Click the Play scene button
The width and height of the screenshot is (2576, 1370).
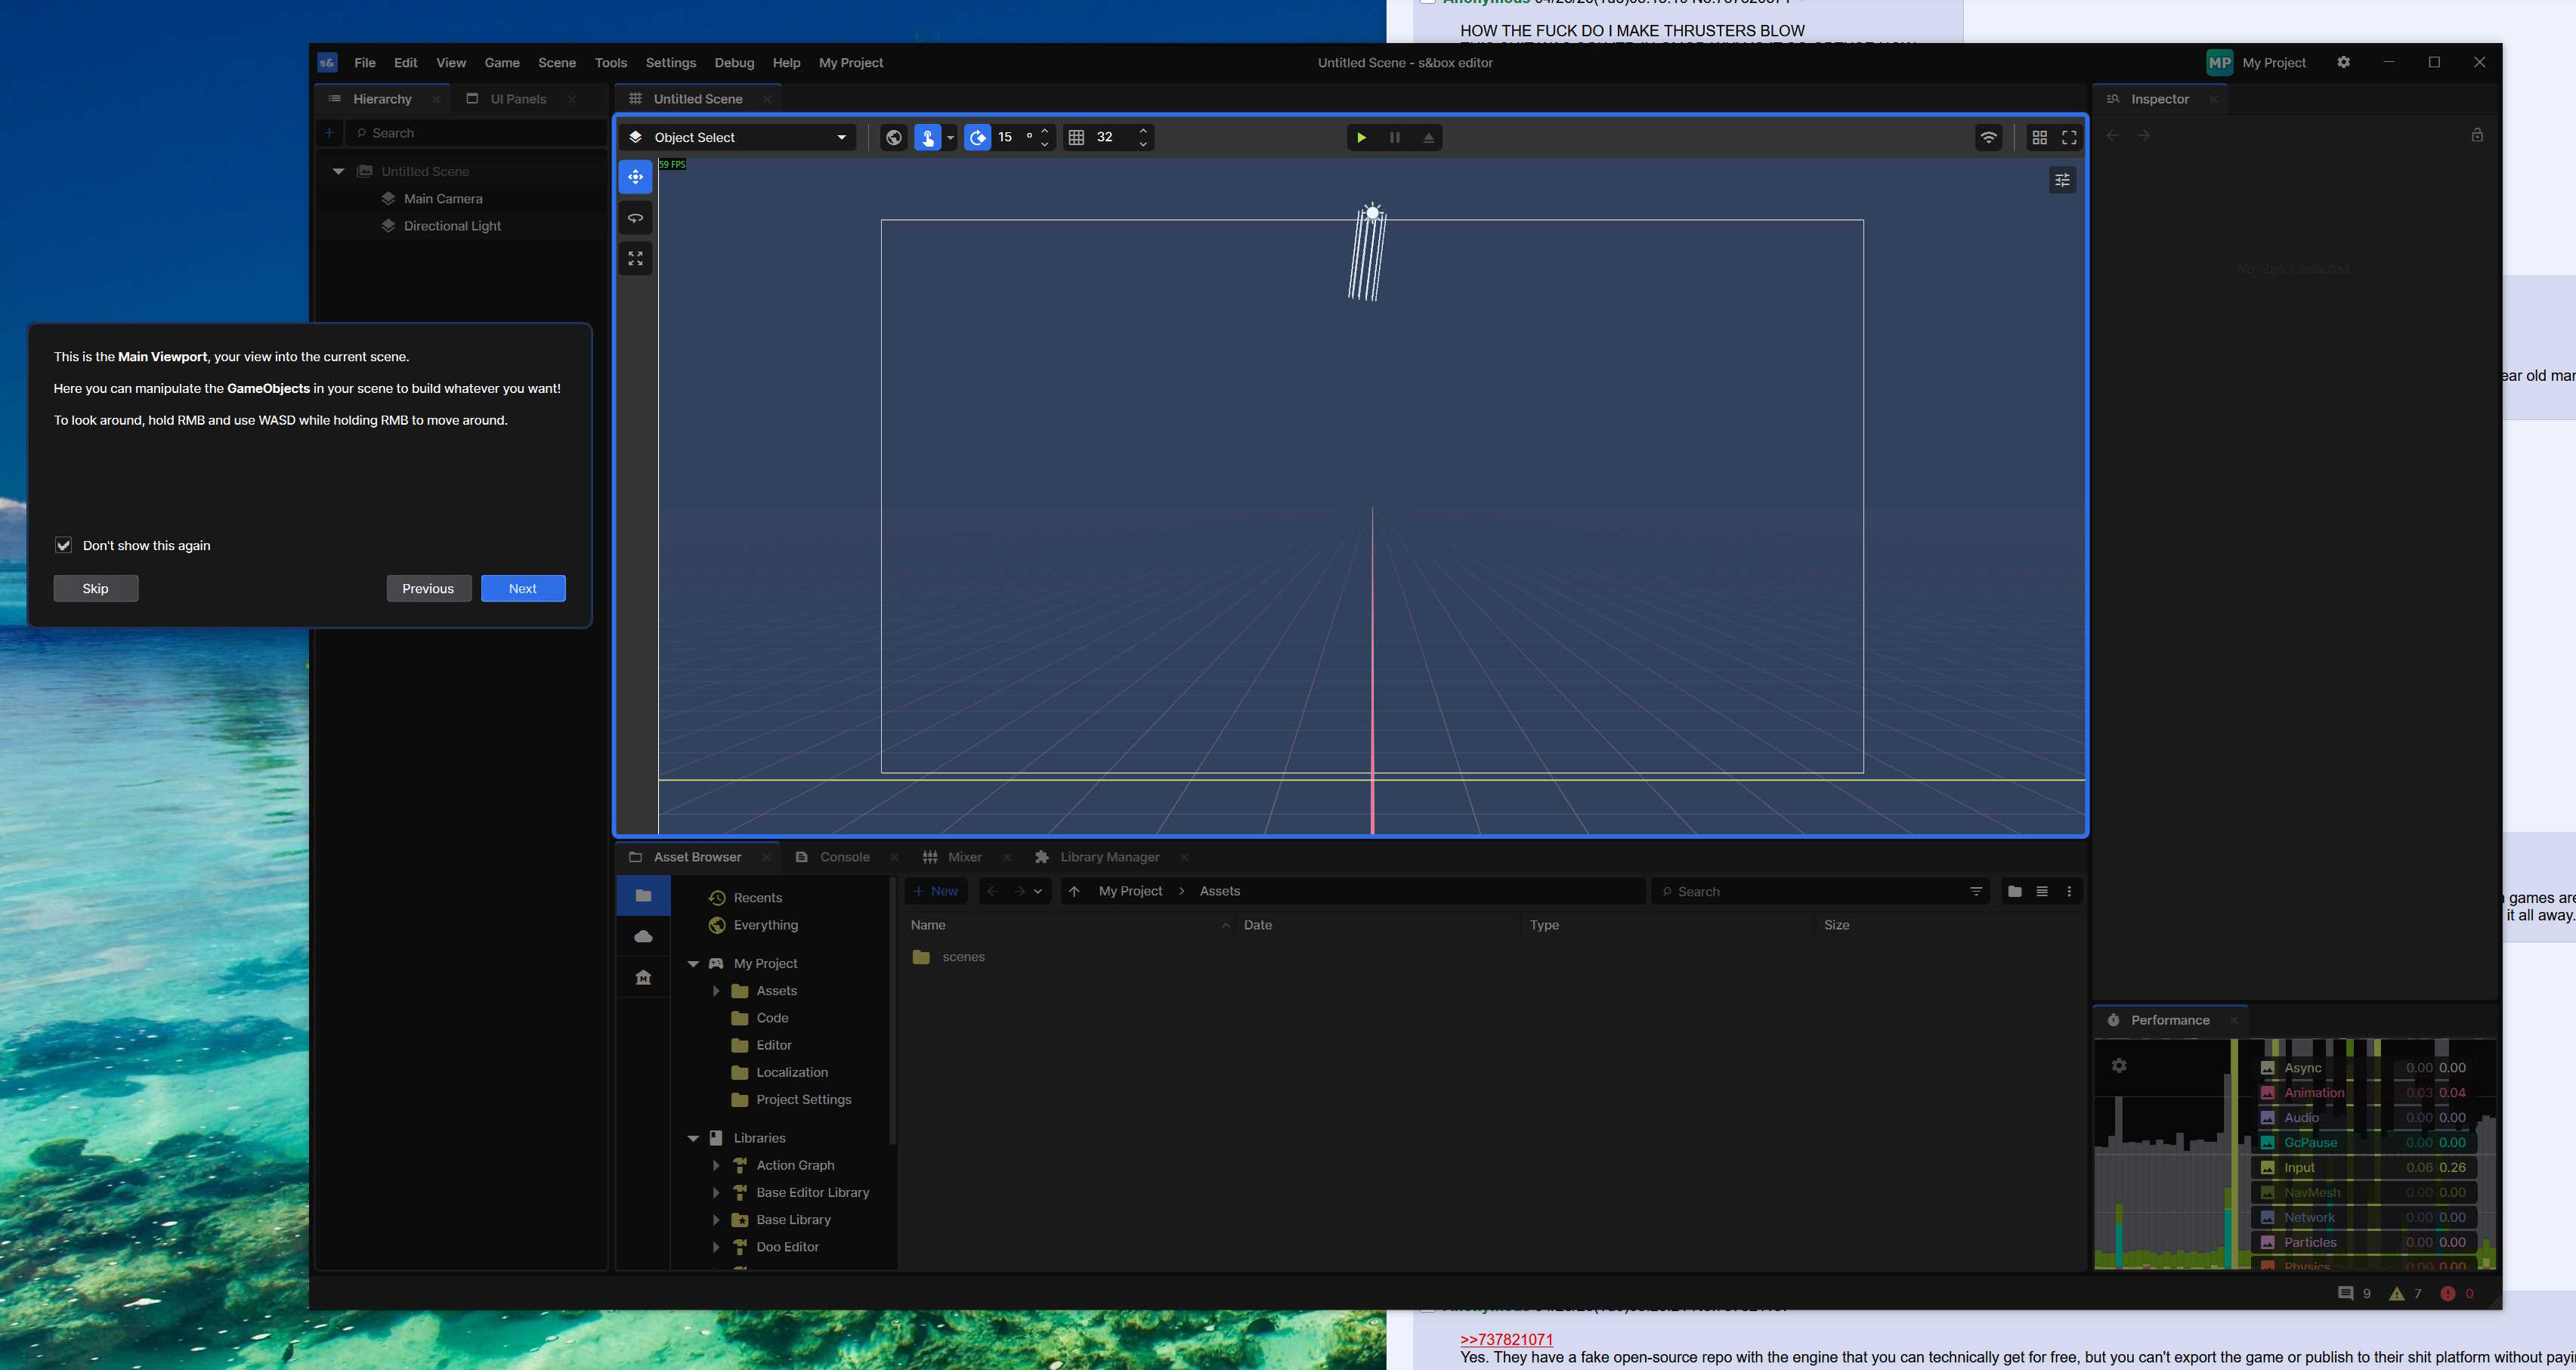click(x=1361, y=138)
